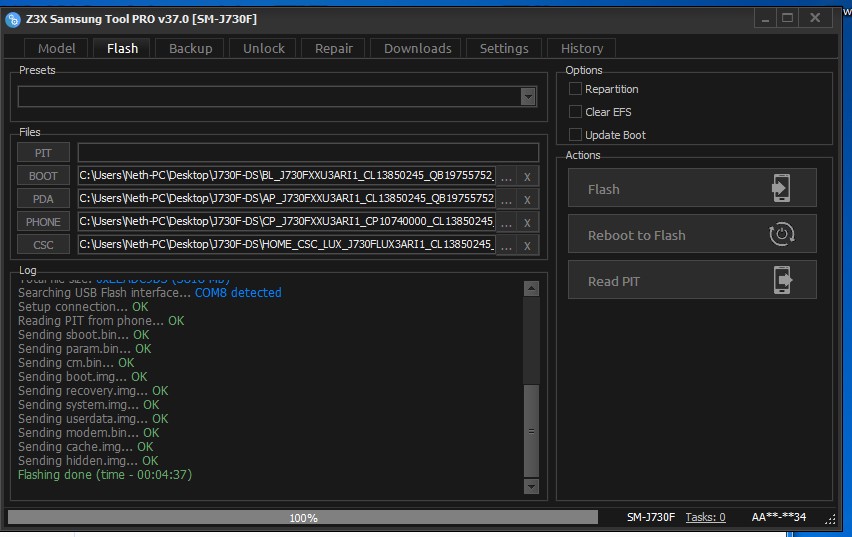The image size is (852, 537).
Task: Browse for CSC file using ellipsis button
Action: pos(506,246)
